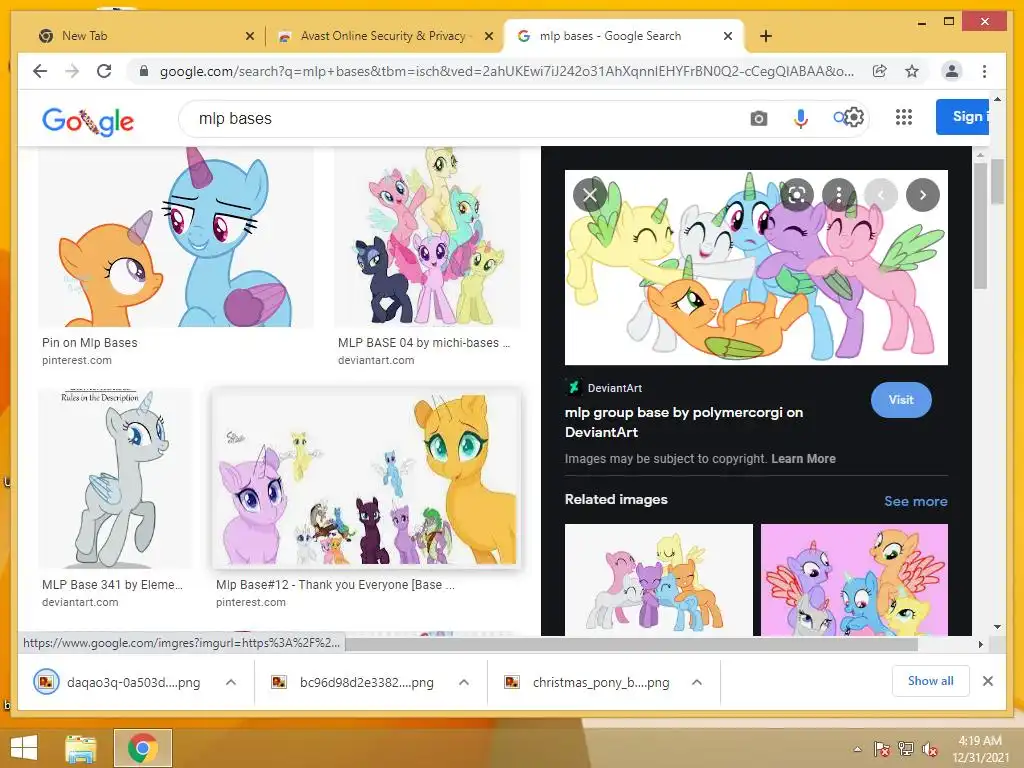1024x768 pixels.
Task: Search inside image with Lens icon
Action: (797, 195)
